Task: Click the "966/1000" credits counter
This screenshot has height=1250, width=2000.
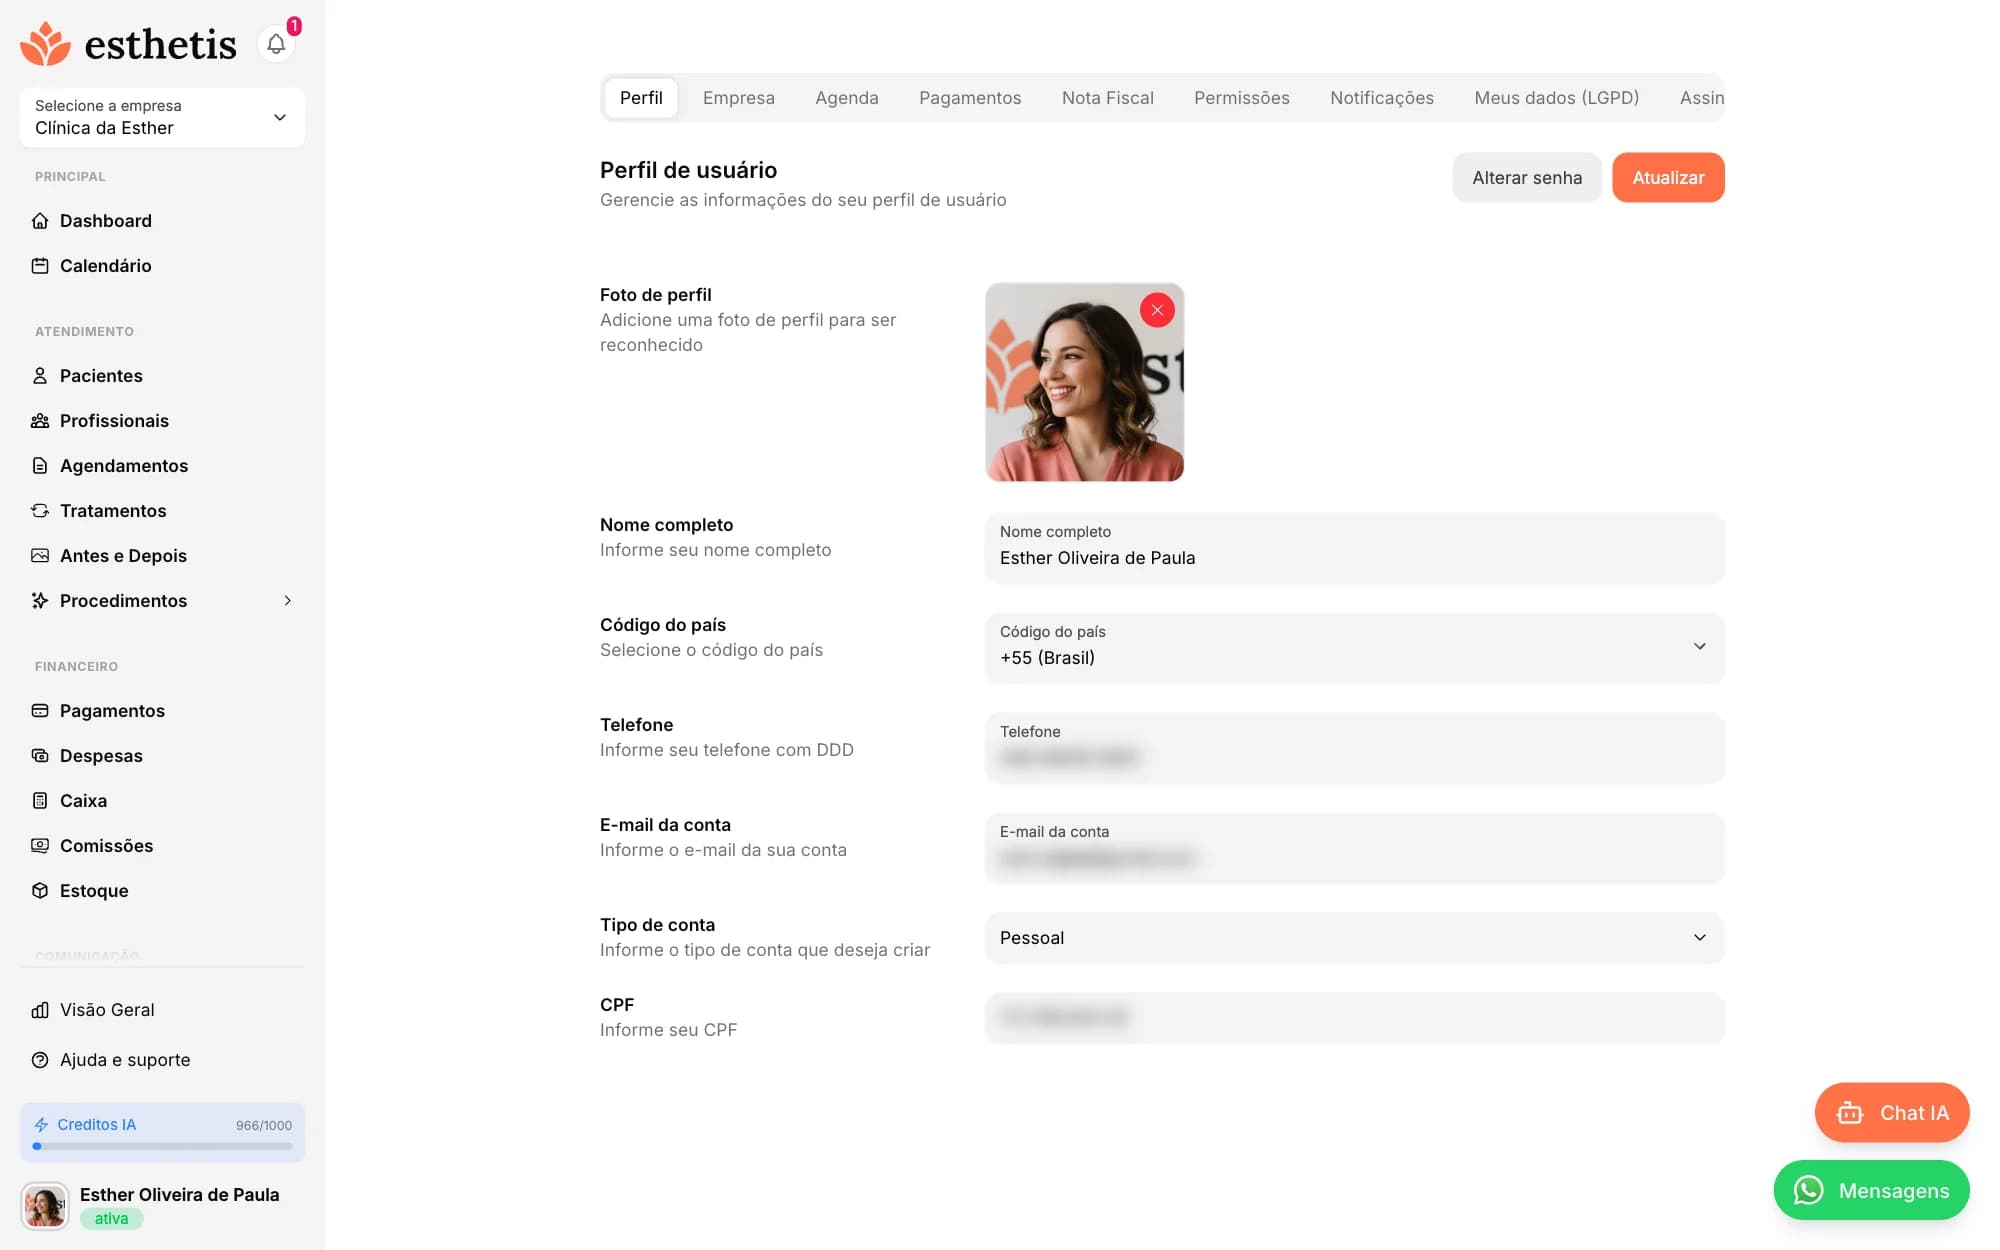Action: coord(264,1125)
